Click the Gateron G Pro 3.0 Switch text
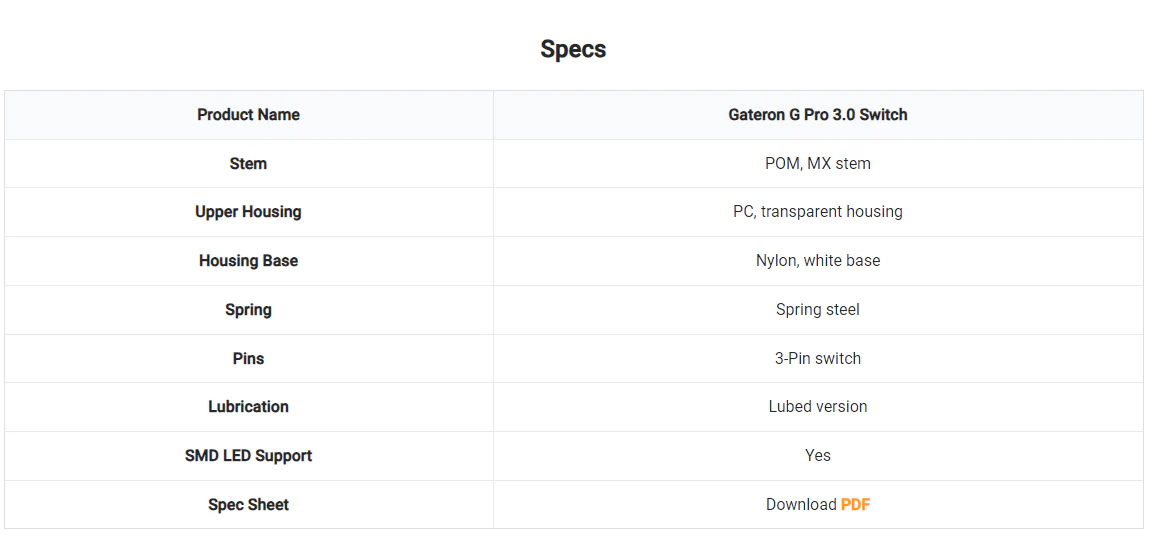The image size is (1152, 538). [x=817, y=115]
